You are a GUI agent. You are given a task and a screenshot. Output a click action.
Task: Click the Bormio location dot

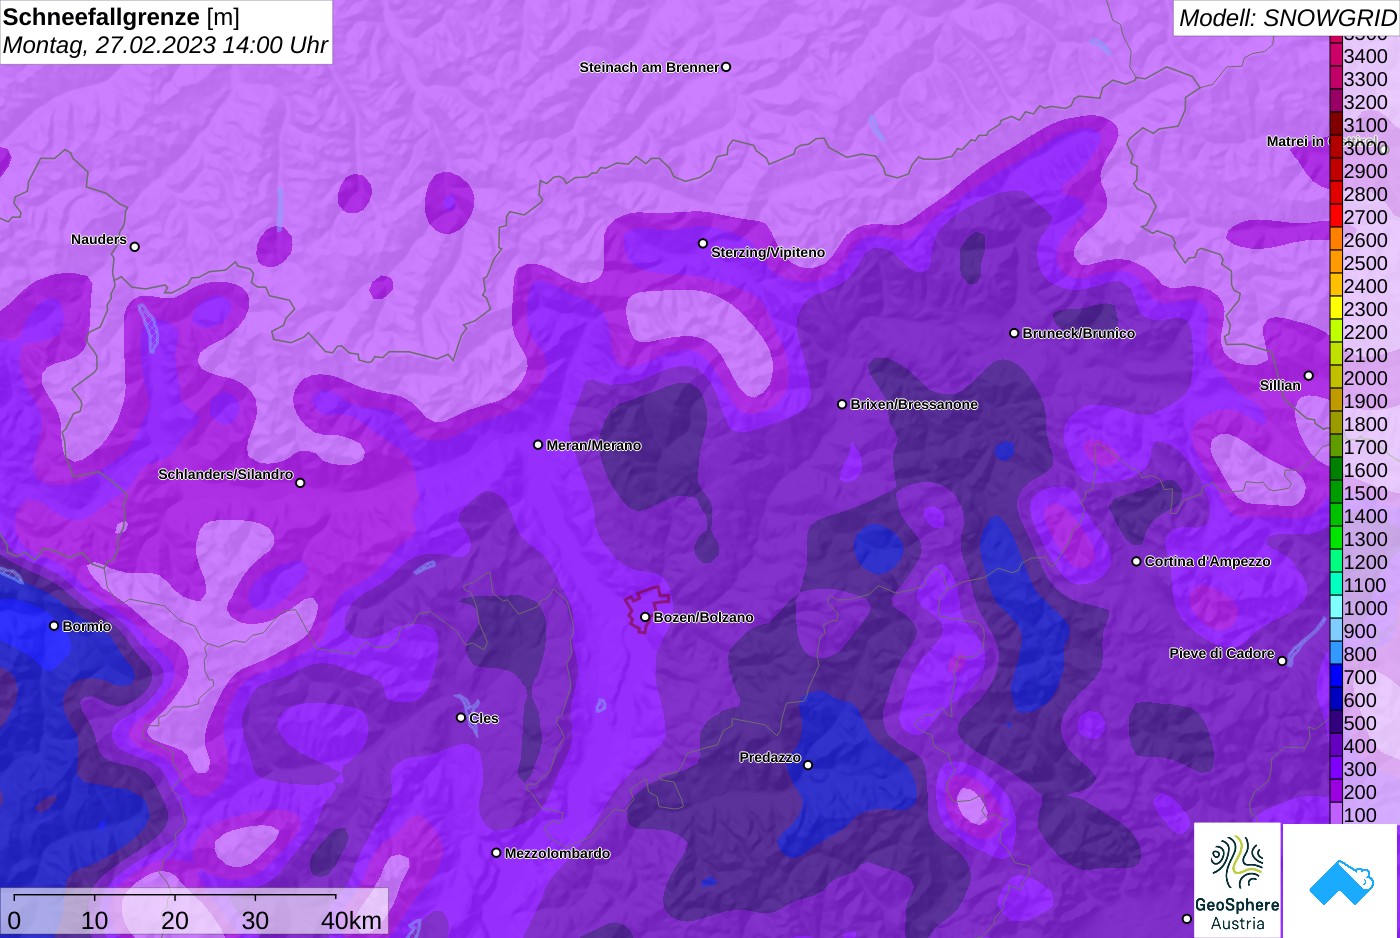(54, 626)
